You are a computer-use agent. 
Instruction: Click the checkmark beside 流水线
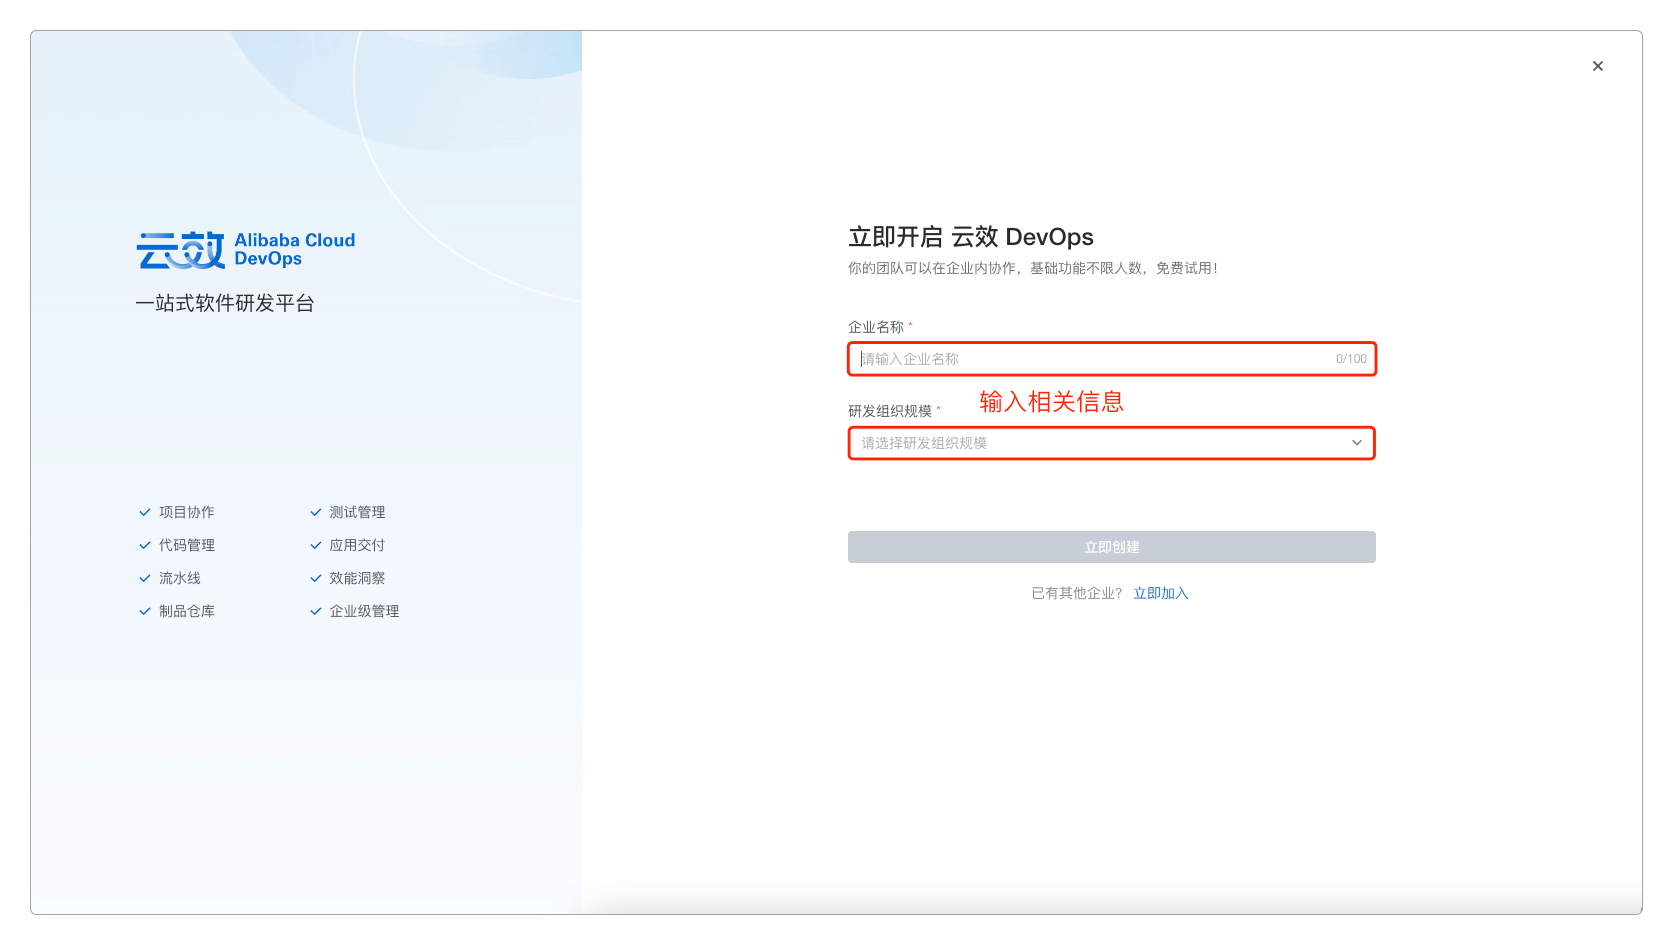(145, 578)
